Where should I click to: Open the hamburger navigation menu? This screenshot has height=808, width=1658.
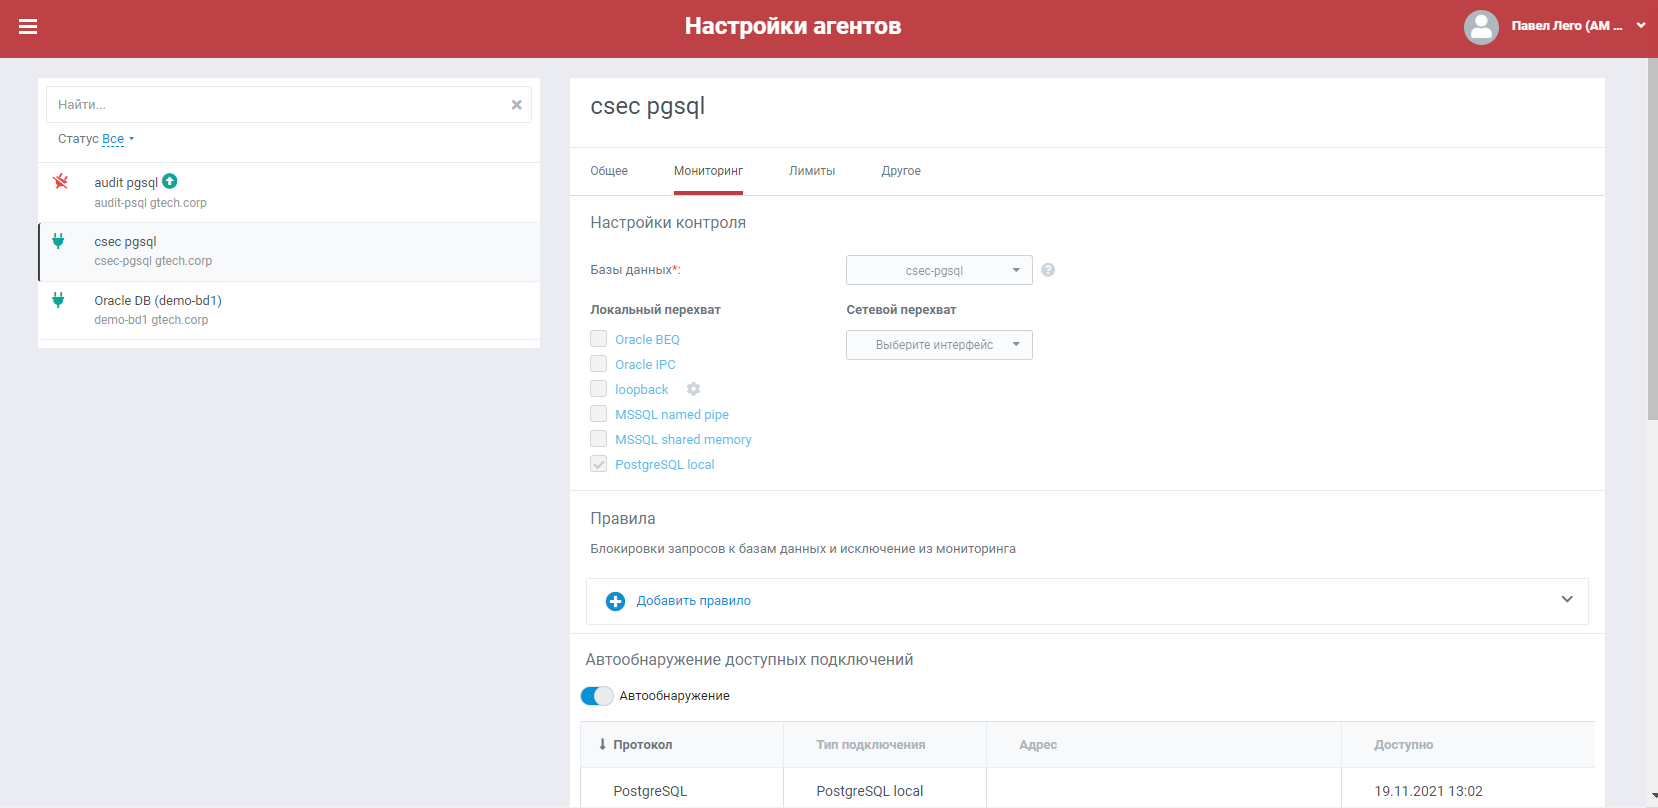point(28,27)
